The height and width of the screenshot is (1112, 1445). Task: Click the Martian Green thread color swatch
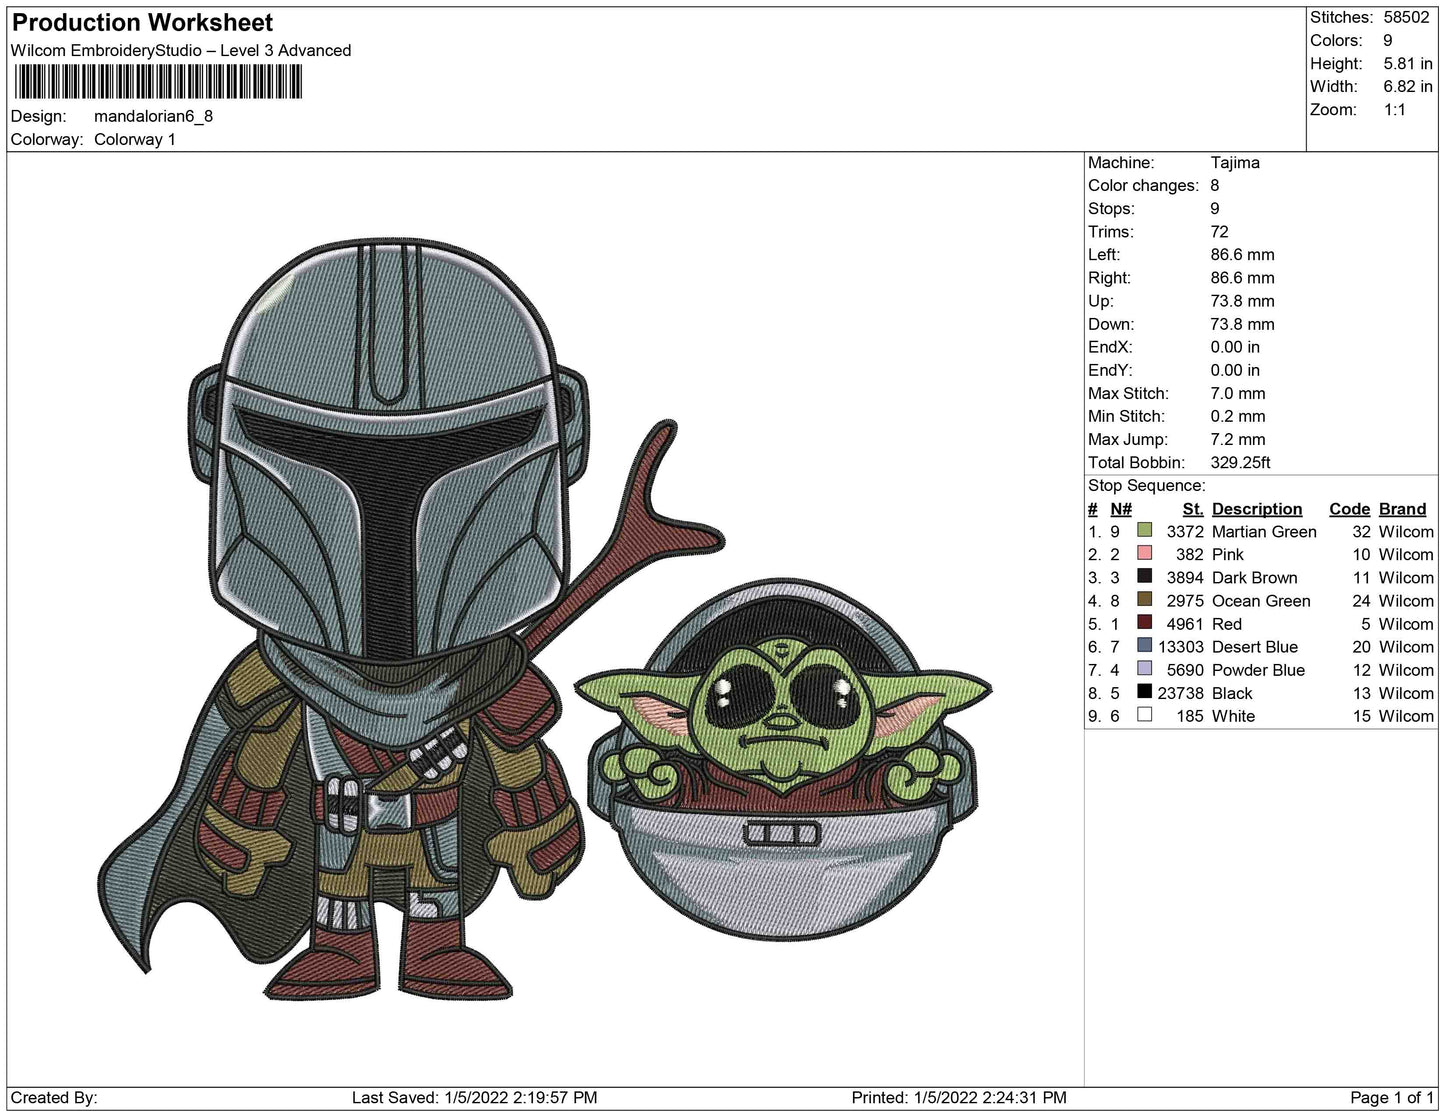[1145, 531]
